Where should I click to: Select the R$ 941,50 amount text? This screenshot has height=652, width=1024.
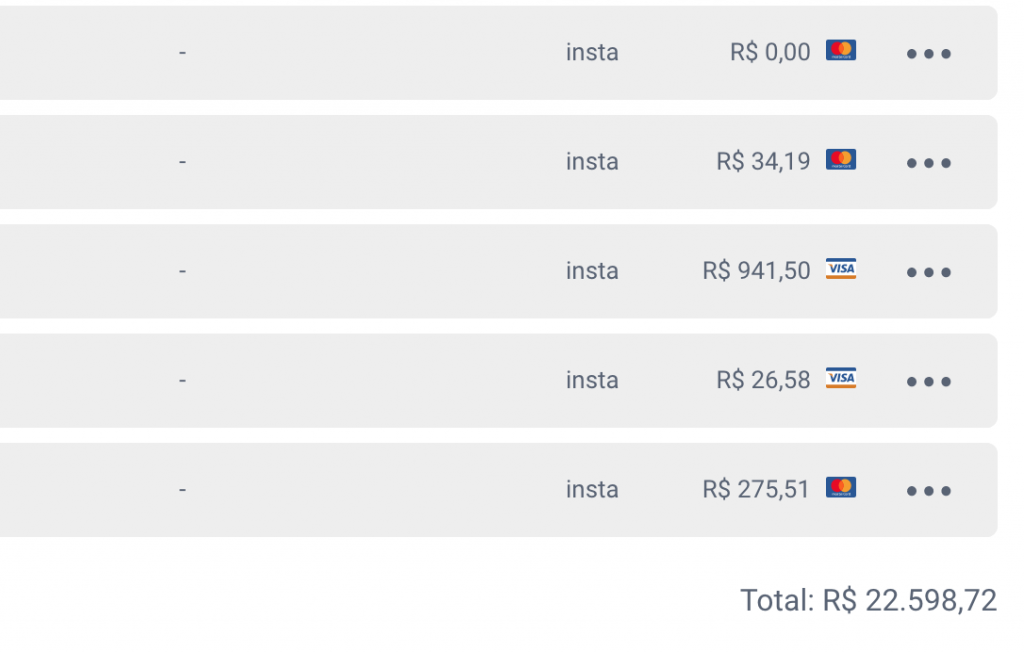coord(756,270)
